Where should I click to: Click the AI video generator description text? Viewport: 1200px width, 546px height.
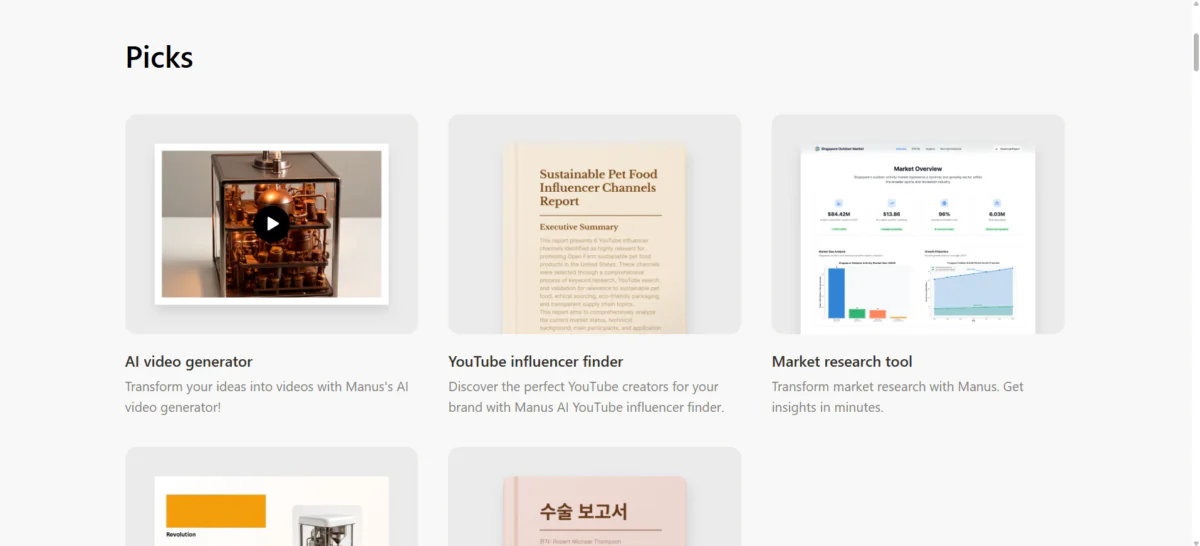click(x=266, y=397)
